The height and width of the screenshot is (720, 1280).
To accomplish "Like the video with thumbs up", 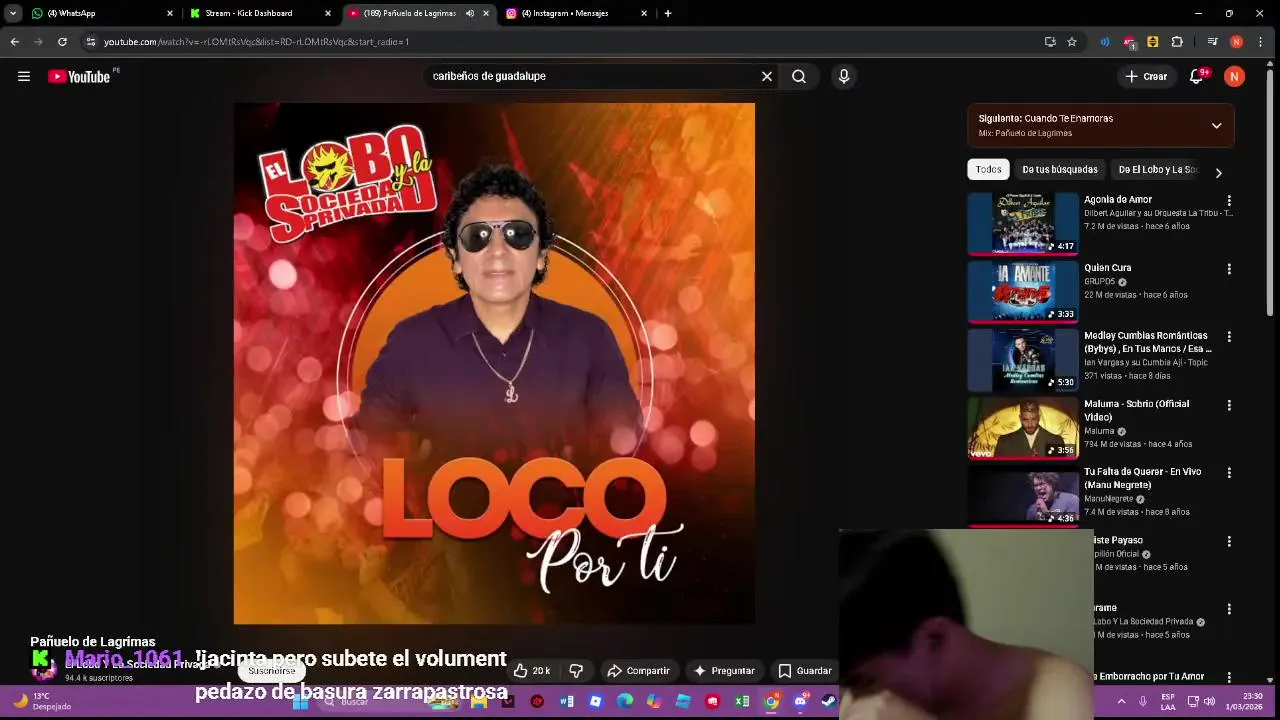I will click(x=532, y=671).
